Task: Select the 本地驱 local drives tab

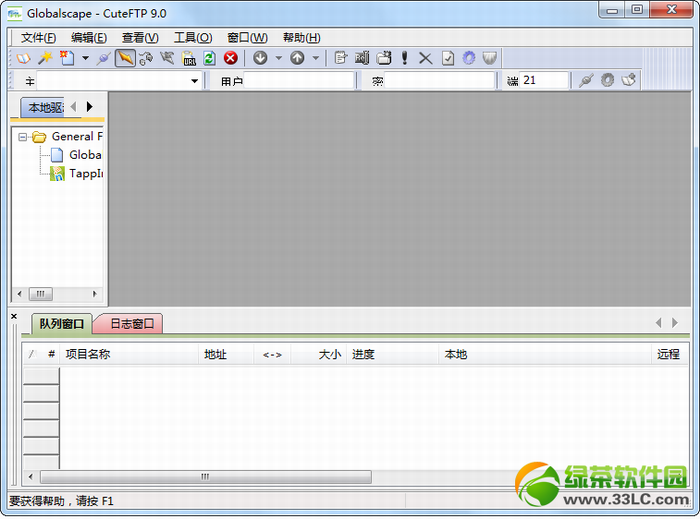Action: click(x=43, y=107)
